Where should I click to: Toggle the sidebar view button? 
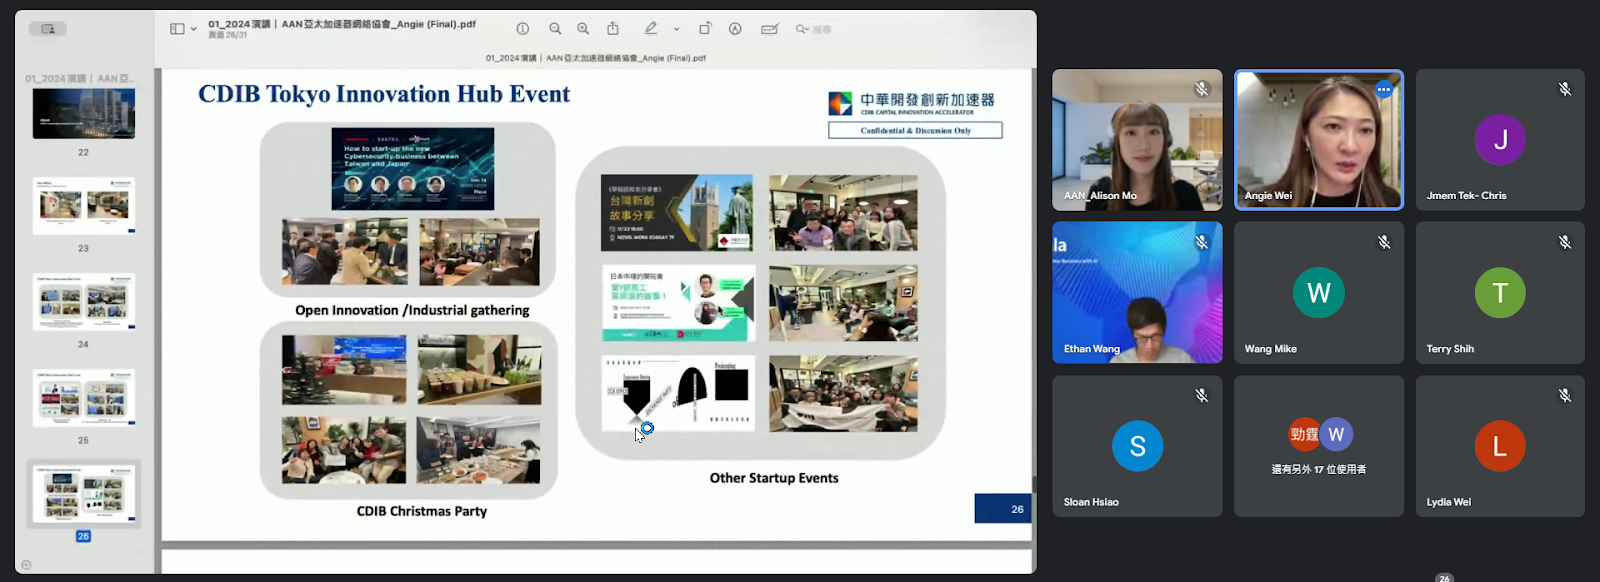pos(177,29)
